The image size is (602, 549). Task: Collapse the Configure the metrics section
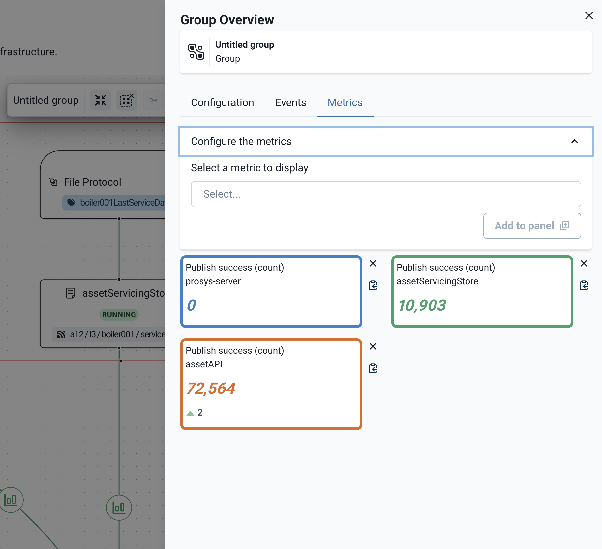tap(574, 142)
